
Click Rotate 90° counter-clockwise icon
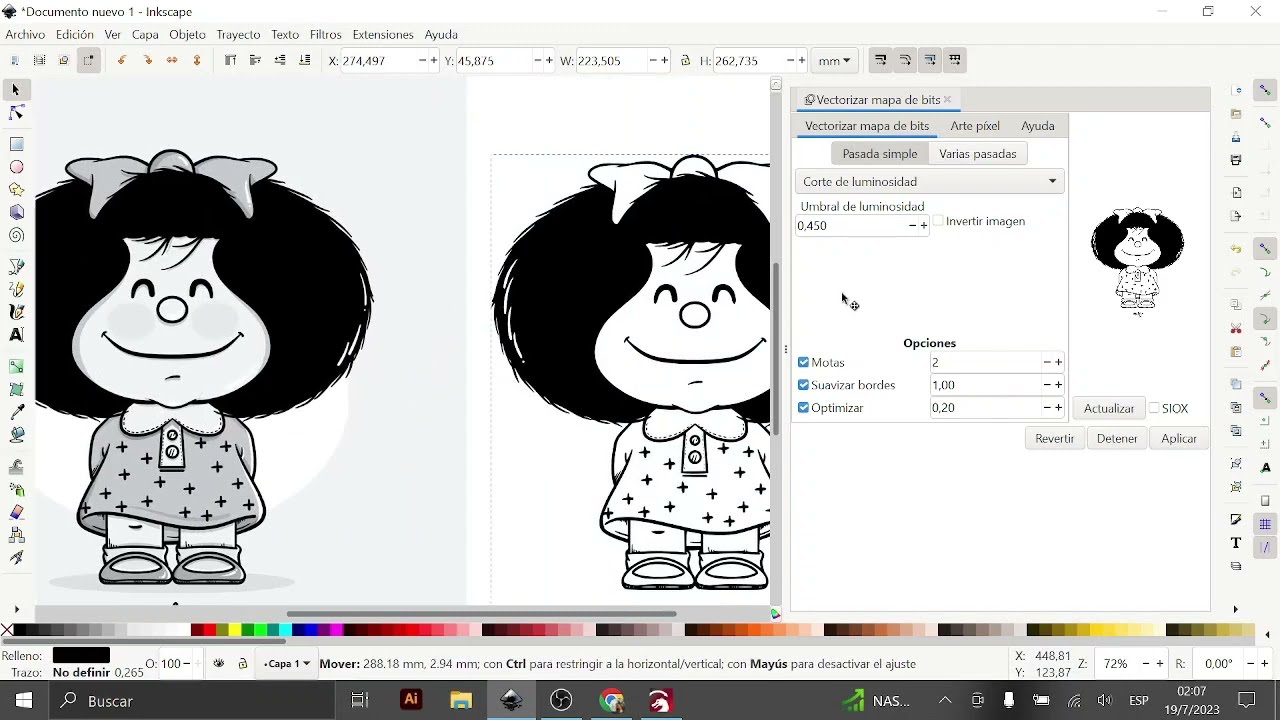pos(122,61)
